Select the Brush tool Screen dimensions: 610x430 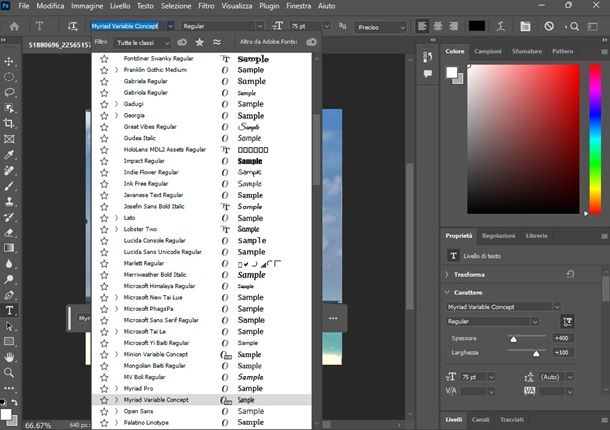pos(9,186)
